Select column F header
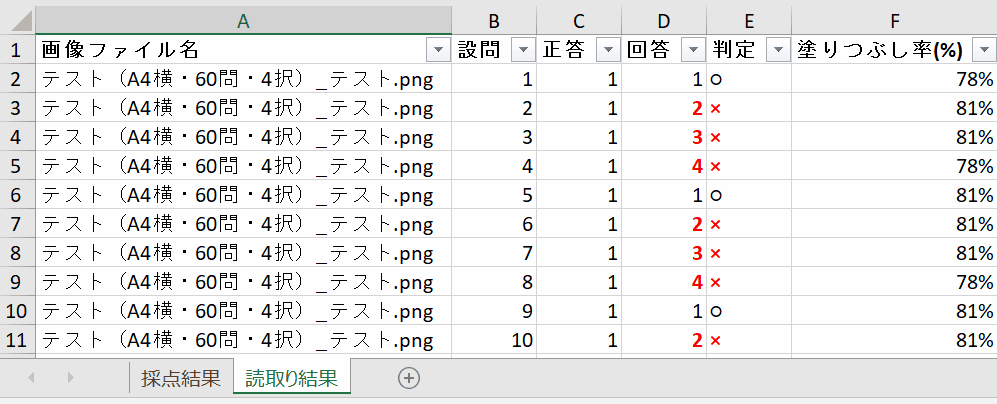The width and height of the screenshot is (997, 404). click(893, 20)
